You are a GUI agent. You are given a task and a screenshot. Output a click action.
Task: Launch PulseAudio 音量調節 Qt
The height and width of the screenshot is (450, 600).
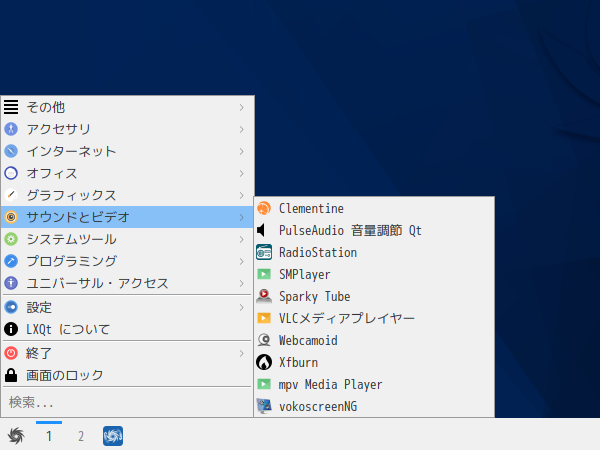(x=374, y=230)
